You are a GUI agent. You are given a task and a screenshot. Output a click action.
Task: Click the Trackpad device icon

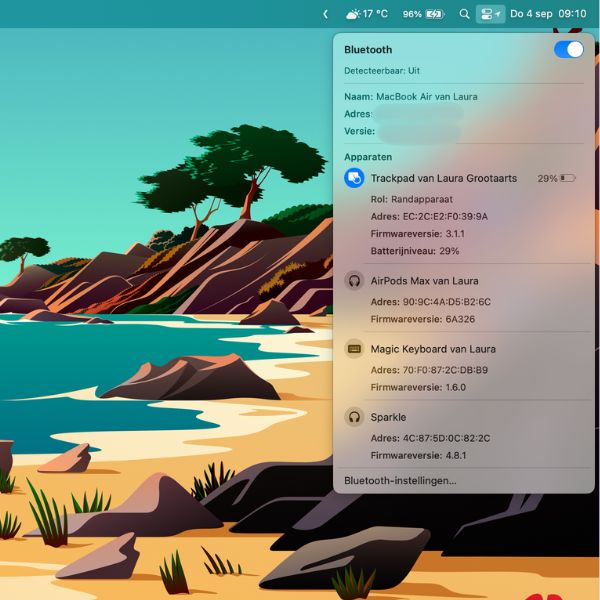(354, 178)
